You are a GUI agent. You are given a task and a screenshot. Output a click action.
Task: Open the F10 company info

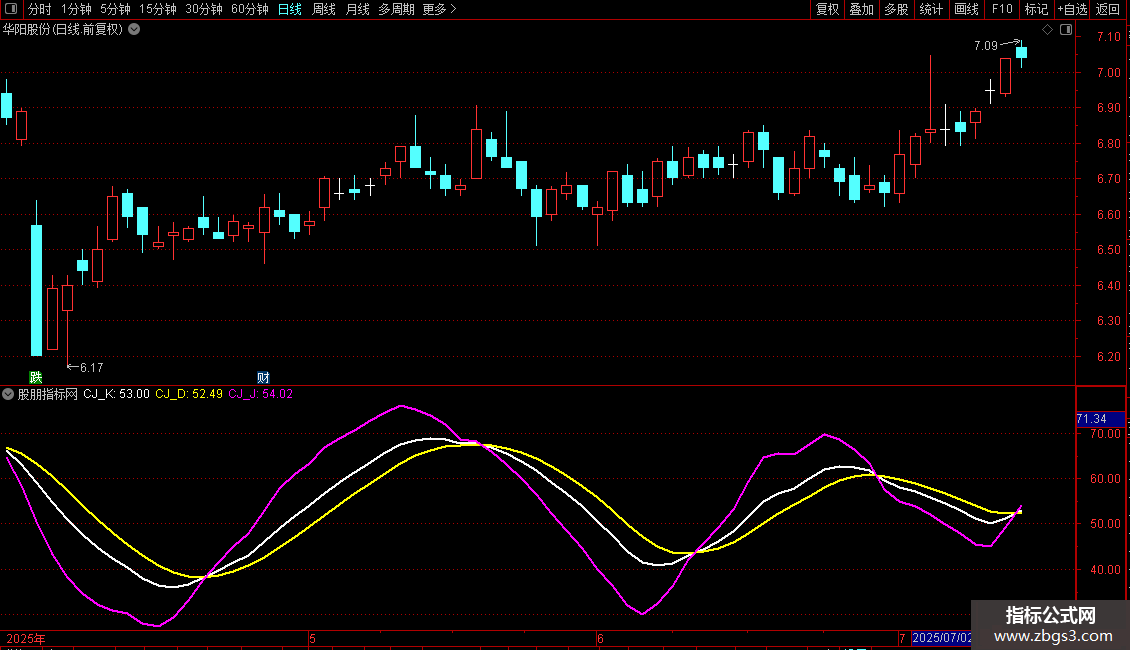click(1002, 9)
